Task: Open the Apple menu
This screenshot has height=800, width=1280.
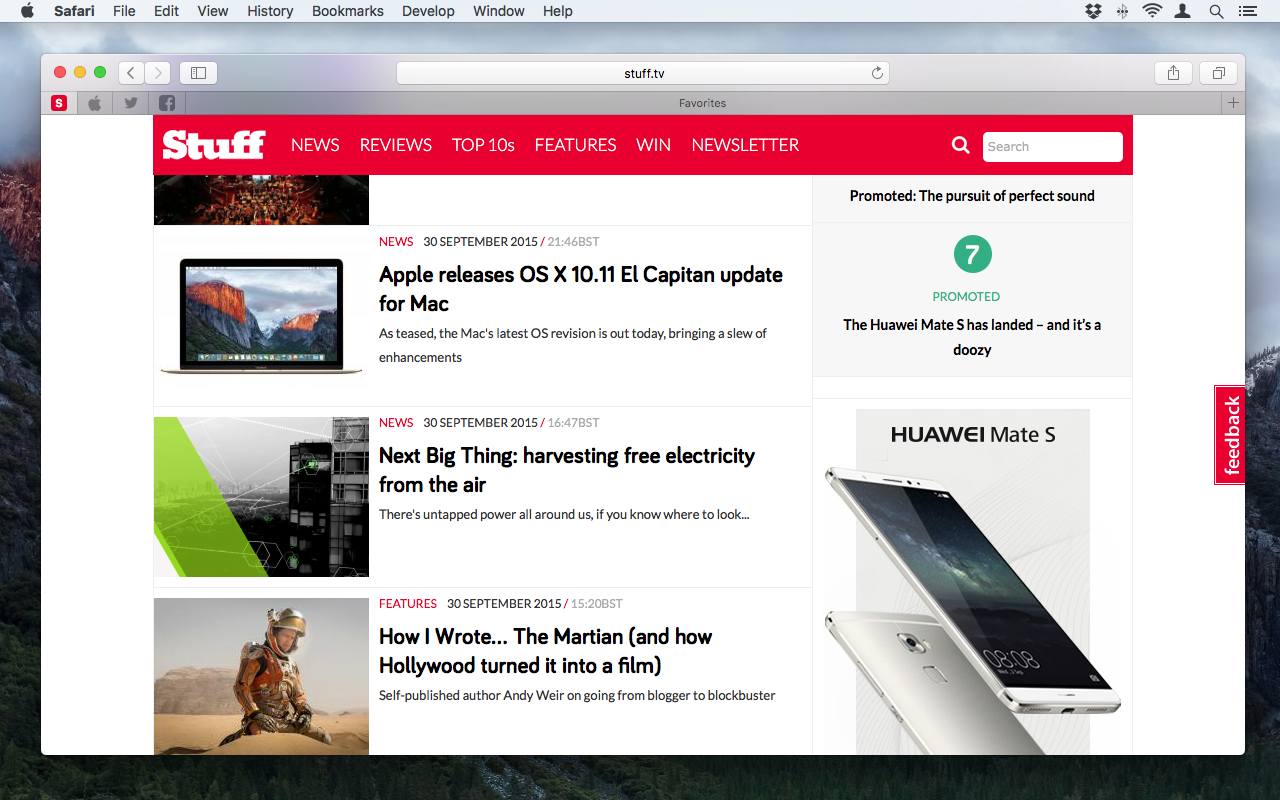Action: coord(27,11)
